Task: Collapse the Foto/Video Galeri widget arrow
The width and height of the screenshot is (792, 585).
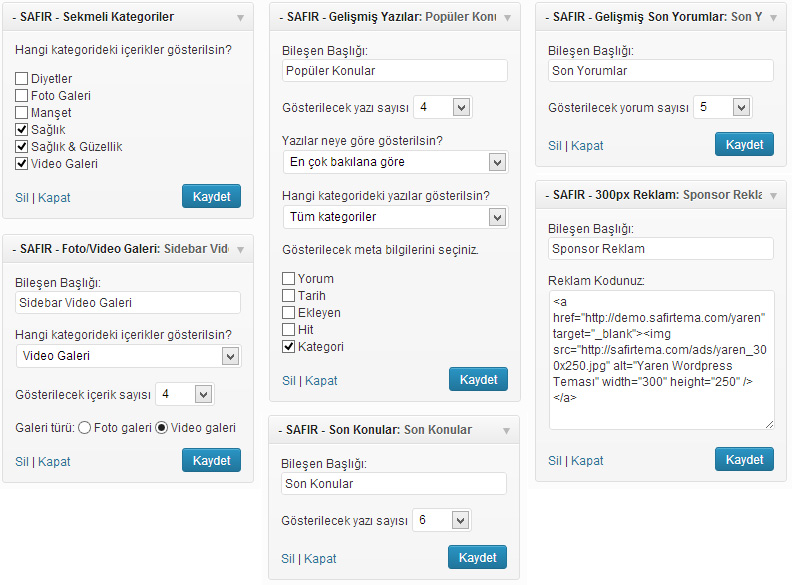Action: pos(240,249)
